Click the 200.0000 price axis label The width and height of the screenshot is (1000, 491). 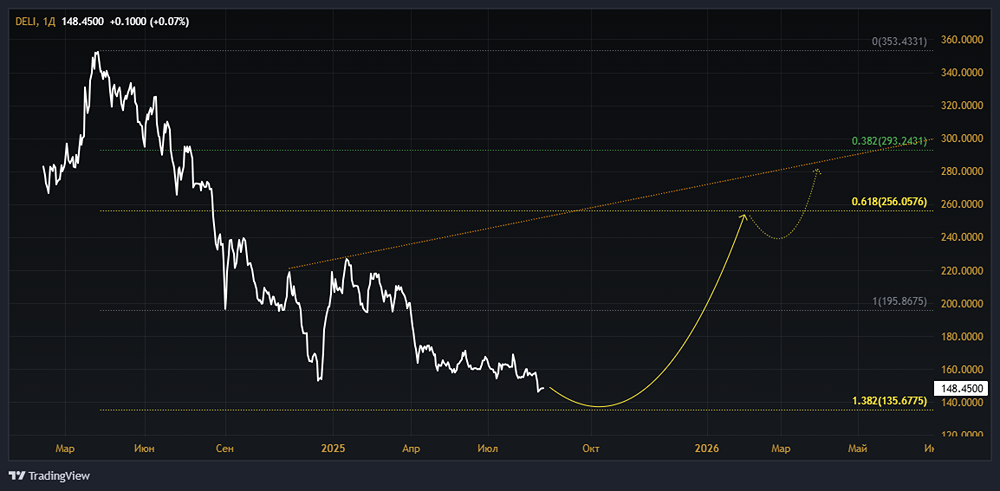tap(962, 304)
